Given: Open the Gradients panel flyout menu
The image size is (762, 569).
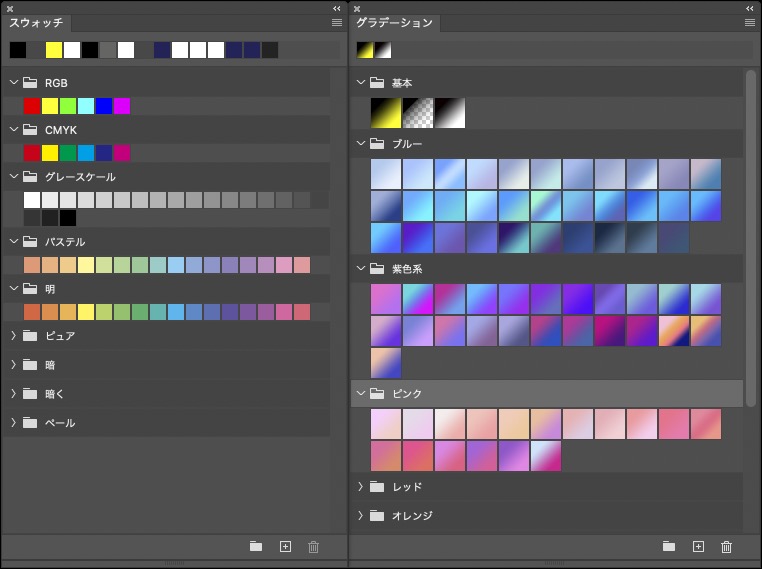Looking at the screenshot, I should click(x=750, y=22).
